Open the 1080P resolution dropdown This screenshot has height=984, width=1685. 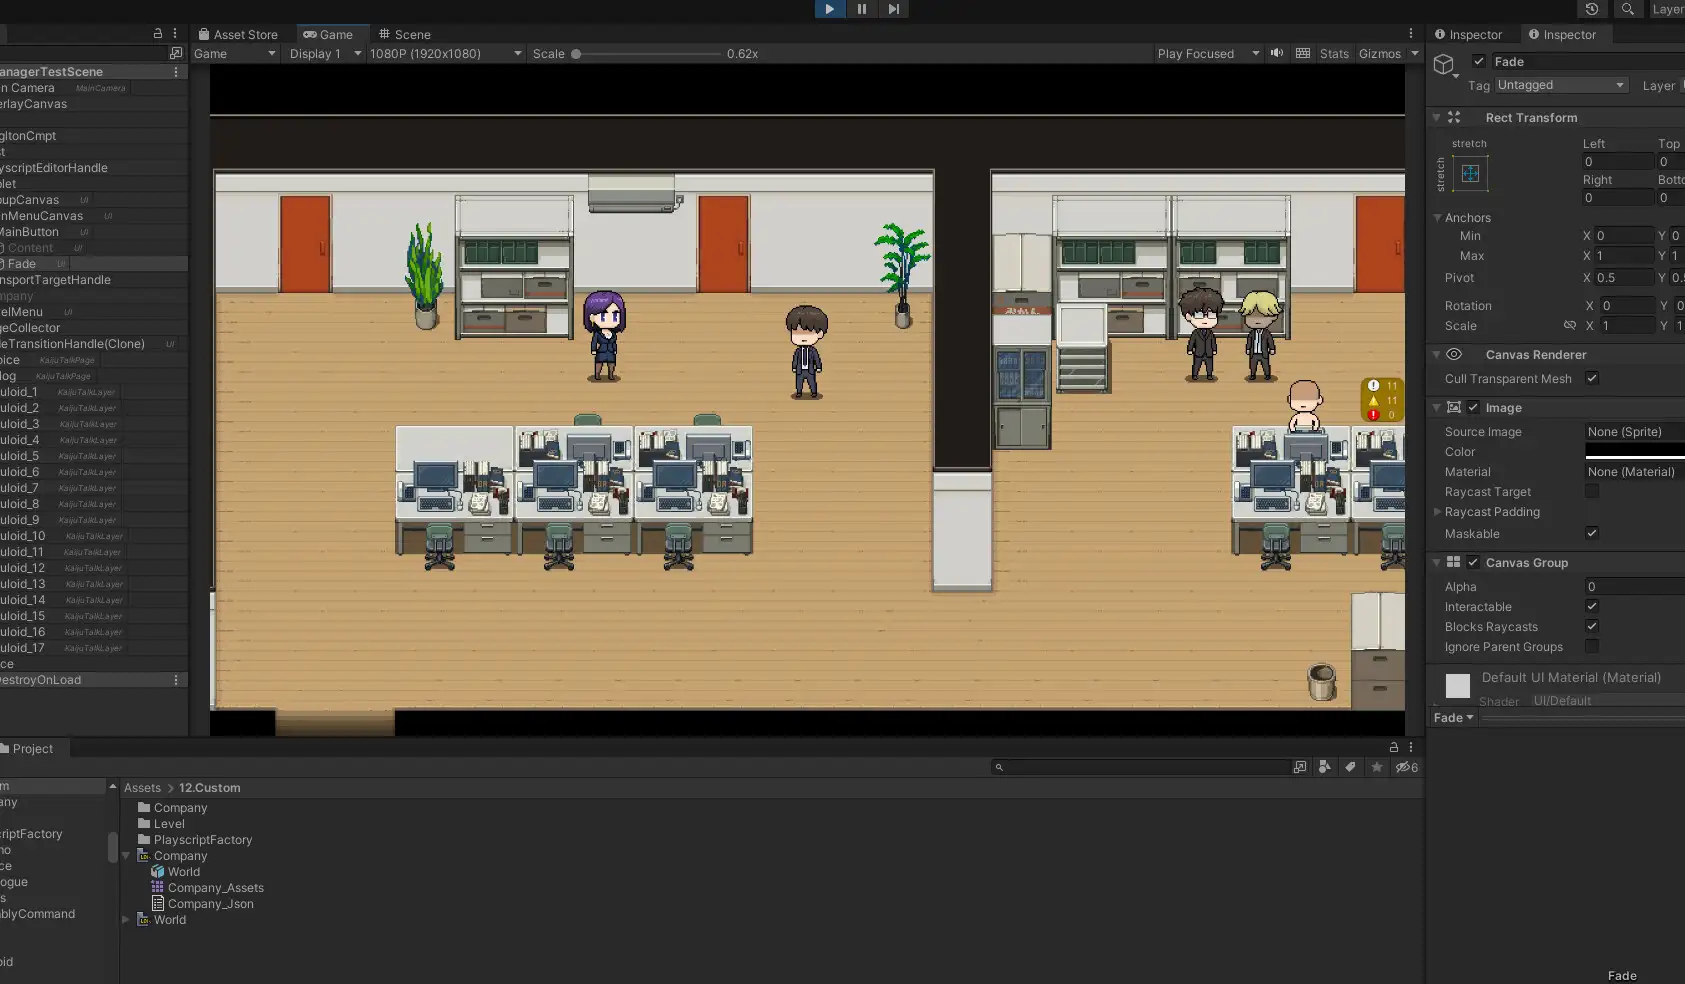point(445,54)
